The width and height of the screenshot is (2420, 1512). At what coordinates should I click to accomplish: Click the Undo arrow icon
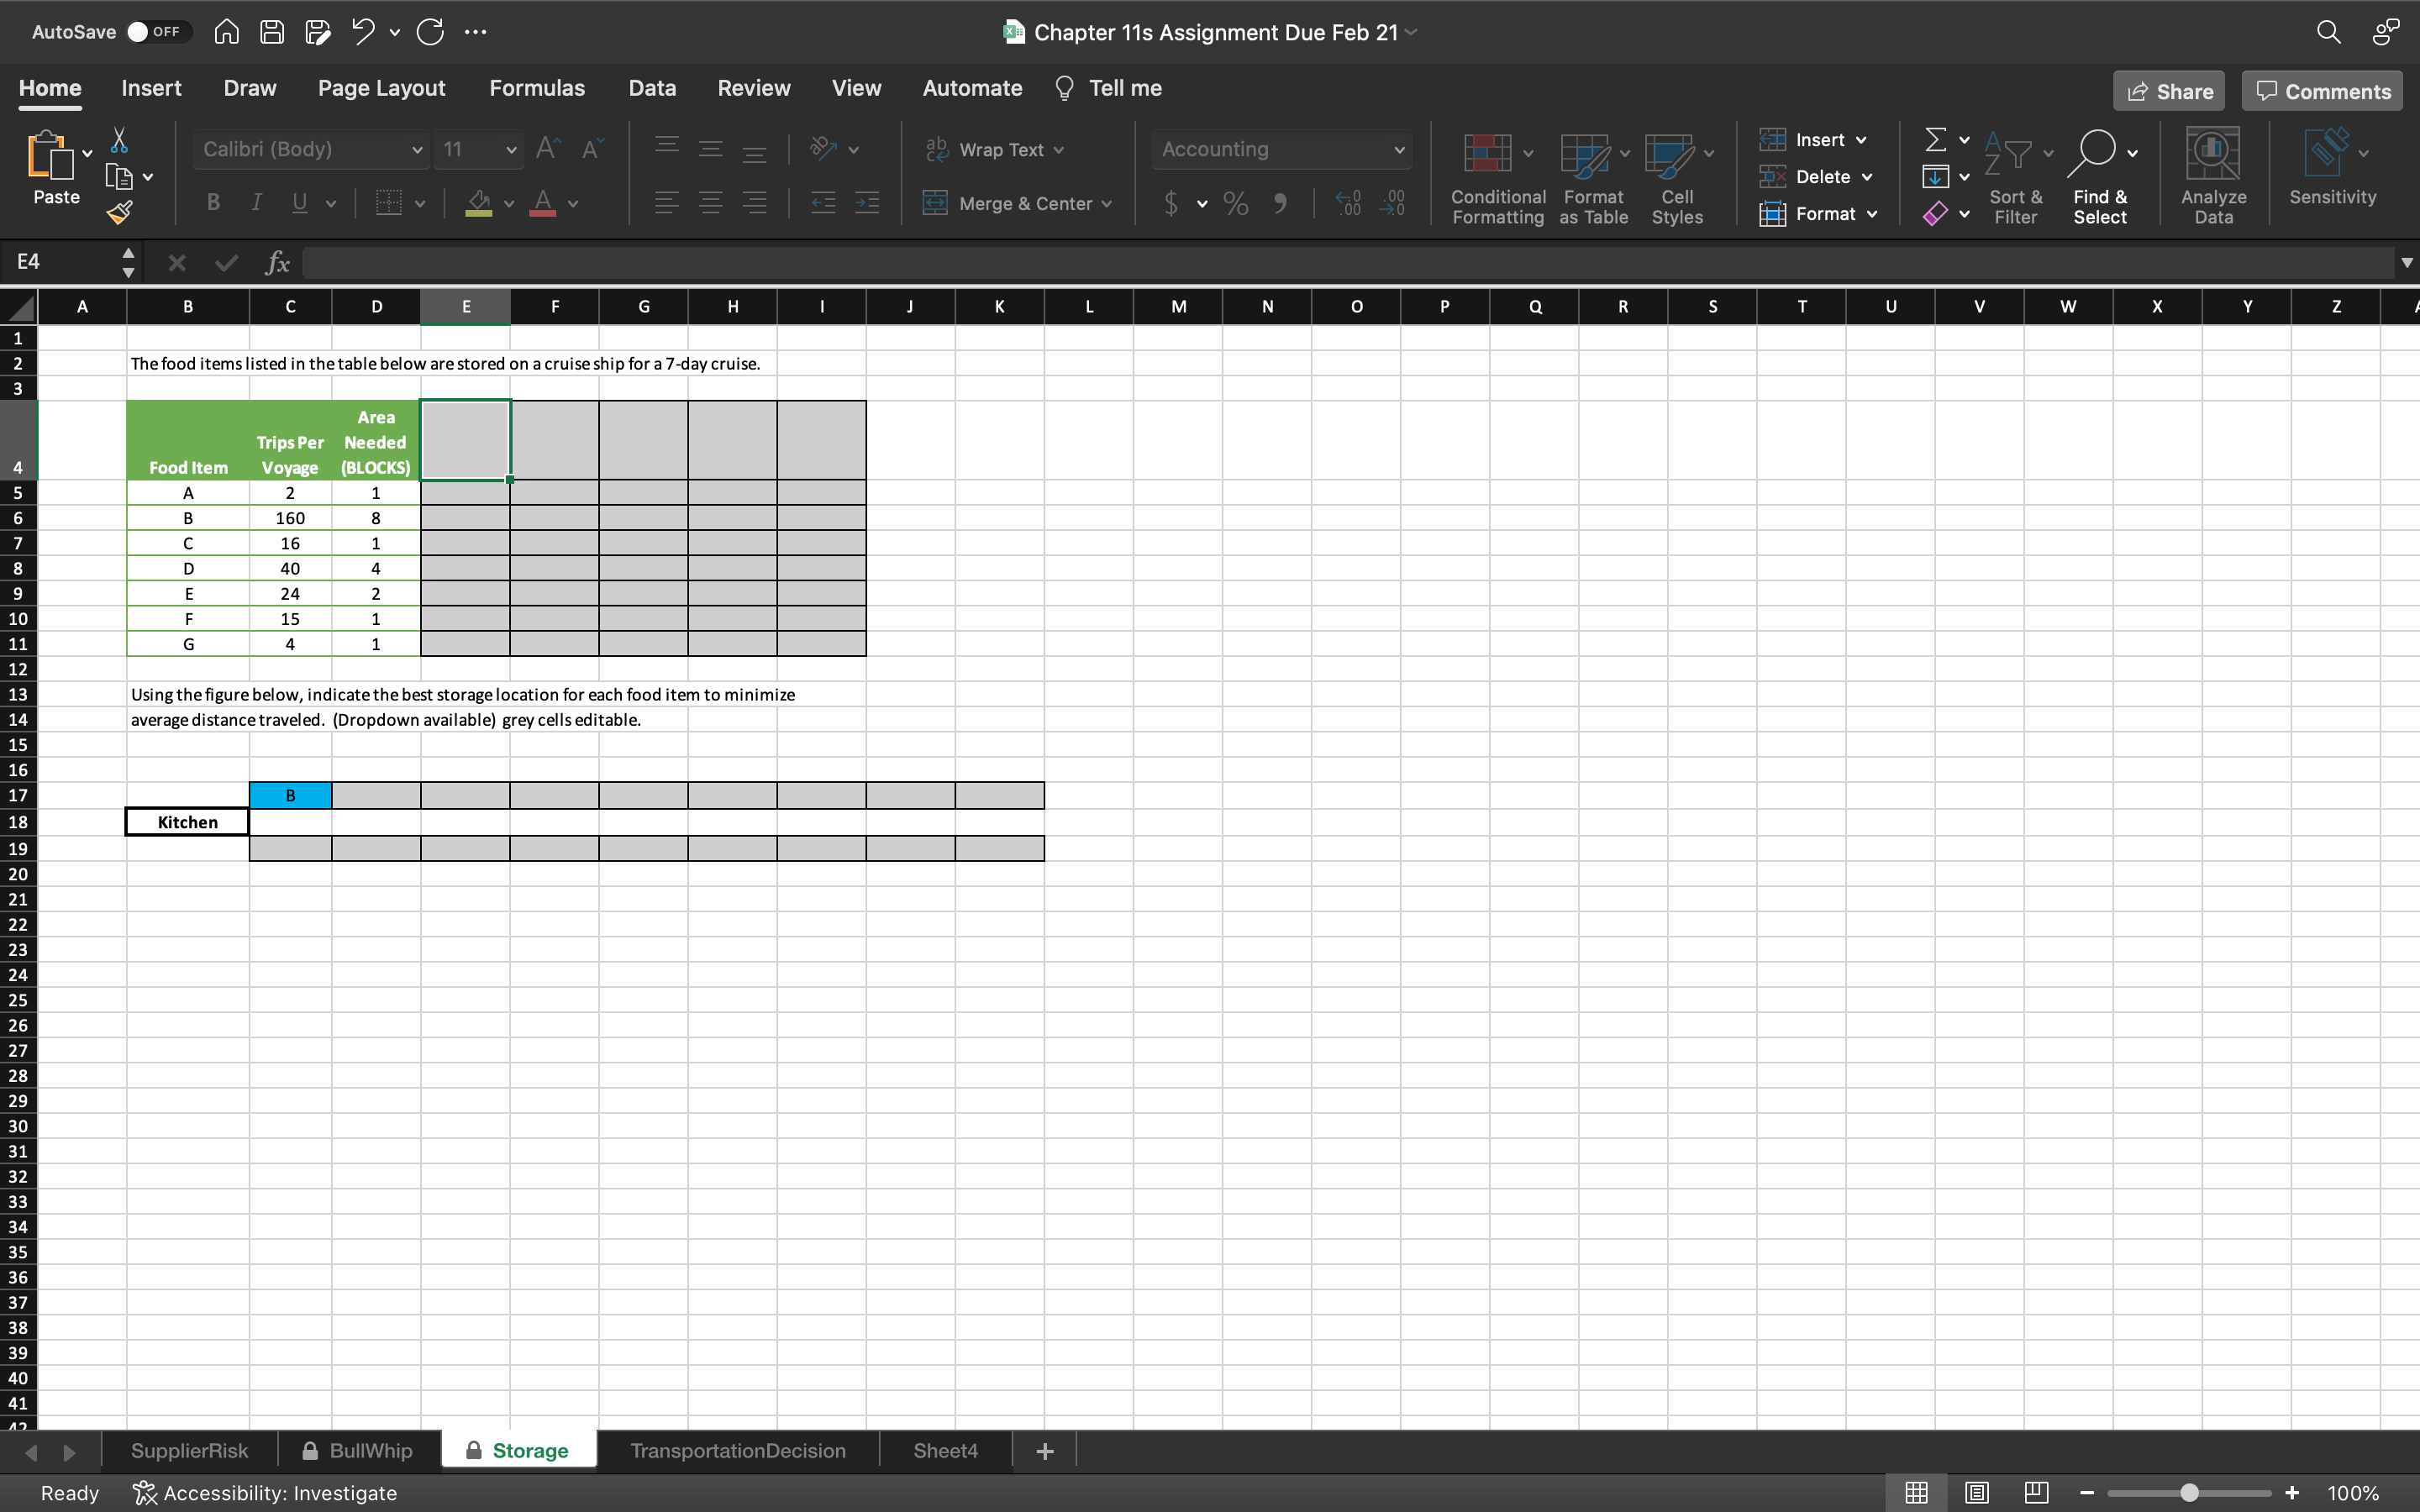(363, 32)
